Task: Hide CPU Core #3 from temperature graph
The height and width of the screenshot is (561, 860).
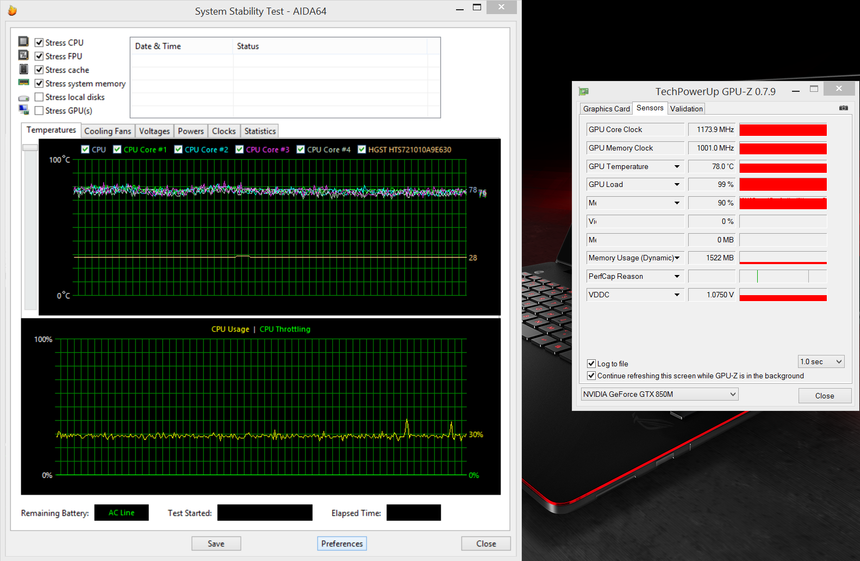Action: coord(239,150)
